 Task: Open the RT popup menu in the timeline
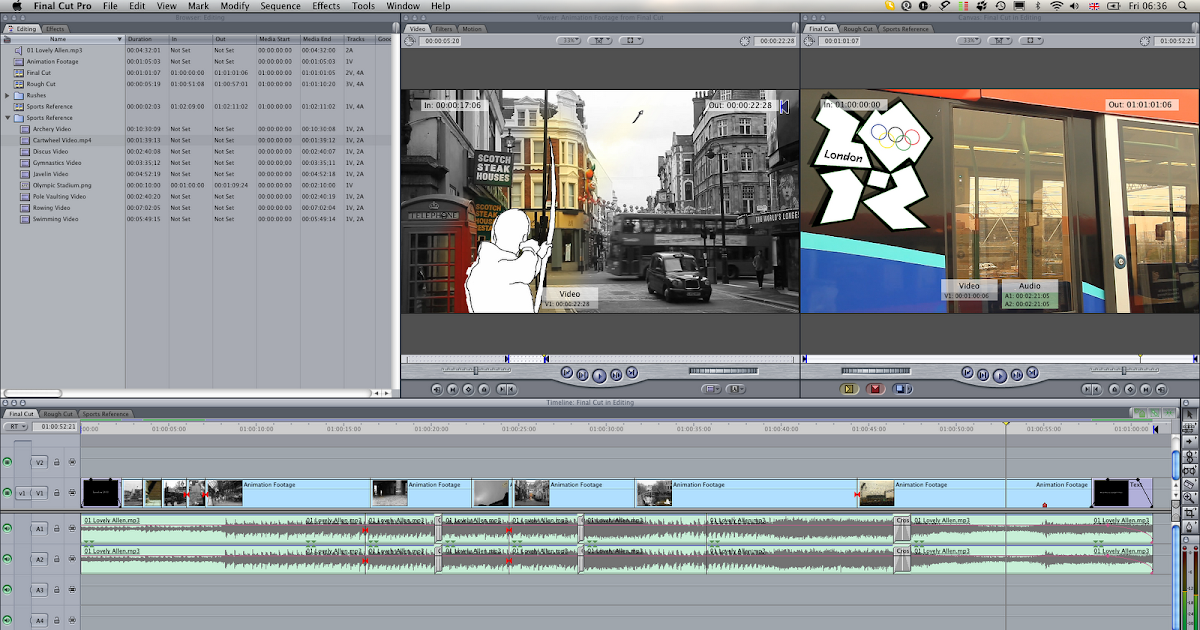[18, 425]
